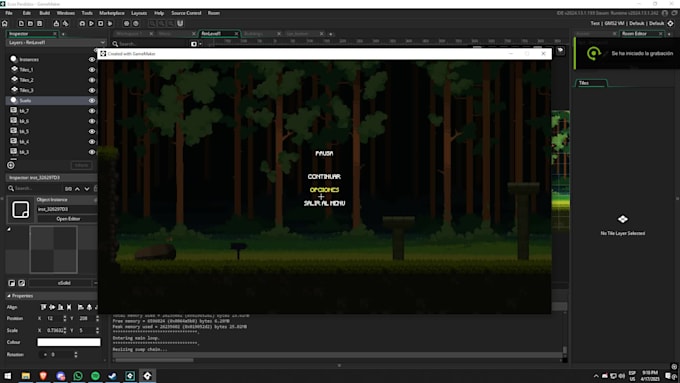Show hidden system tray icons
This screenshot has width=680, height=383.
[596, 376]
